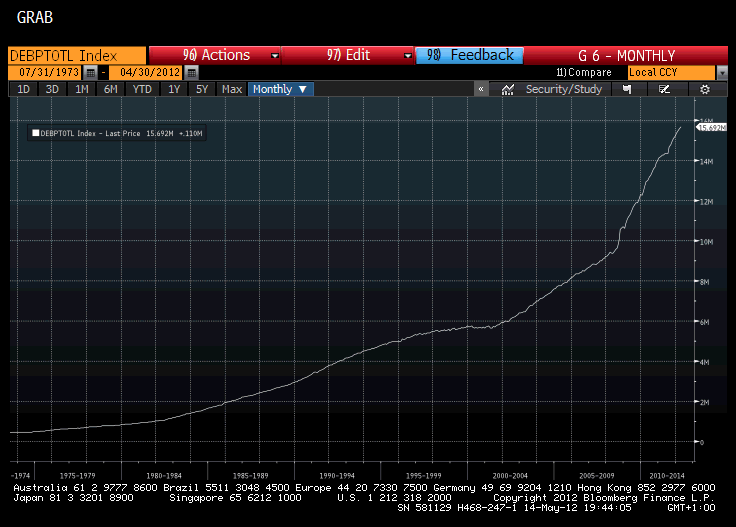
Task: Click the Last Price 15.692M legend text
Action: click(139, 133)
